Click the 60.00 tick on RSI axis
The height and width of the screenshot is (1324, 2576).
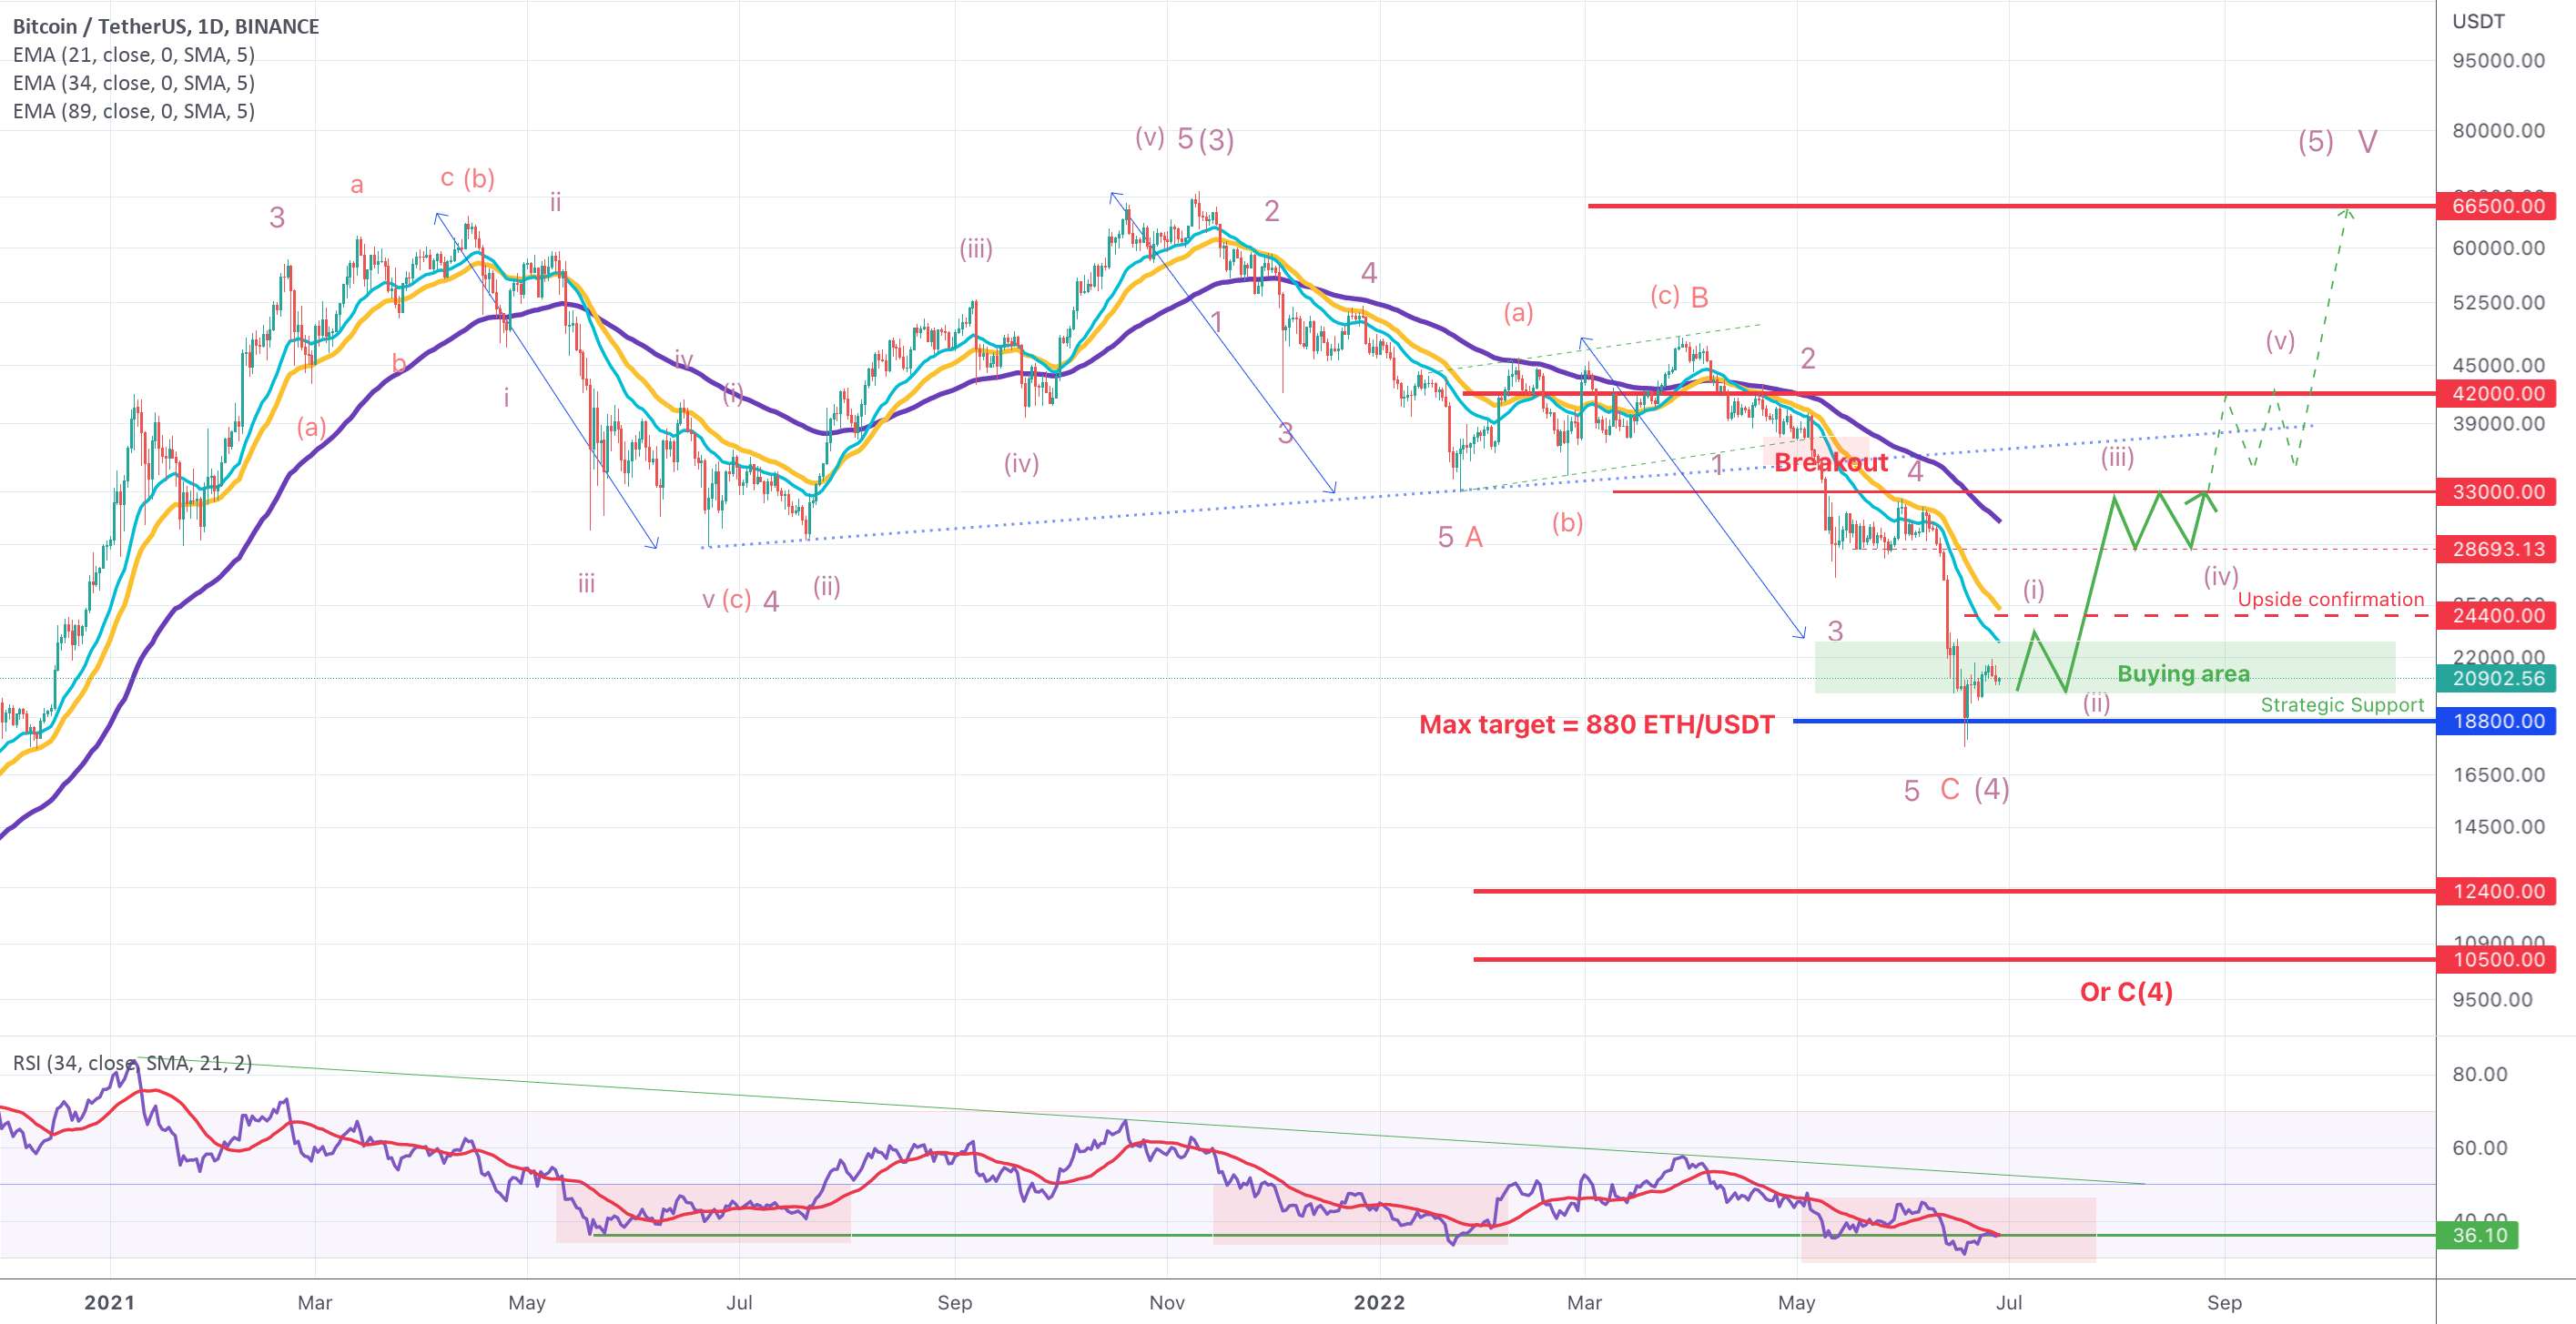[x=2480, y=1147]
